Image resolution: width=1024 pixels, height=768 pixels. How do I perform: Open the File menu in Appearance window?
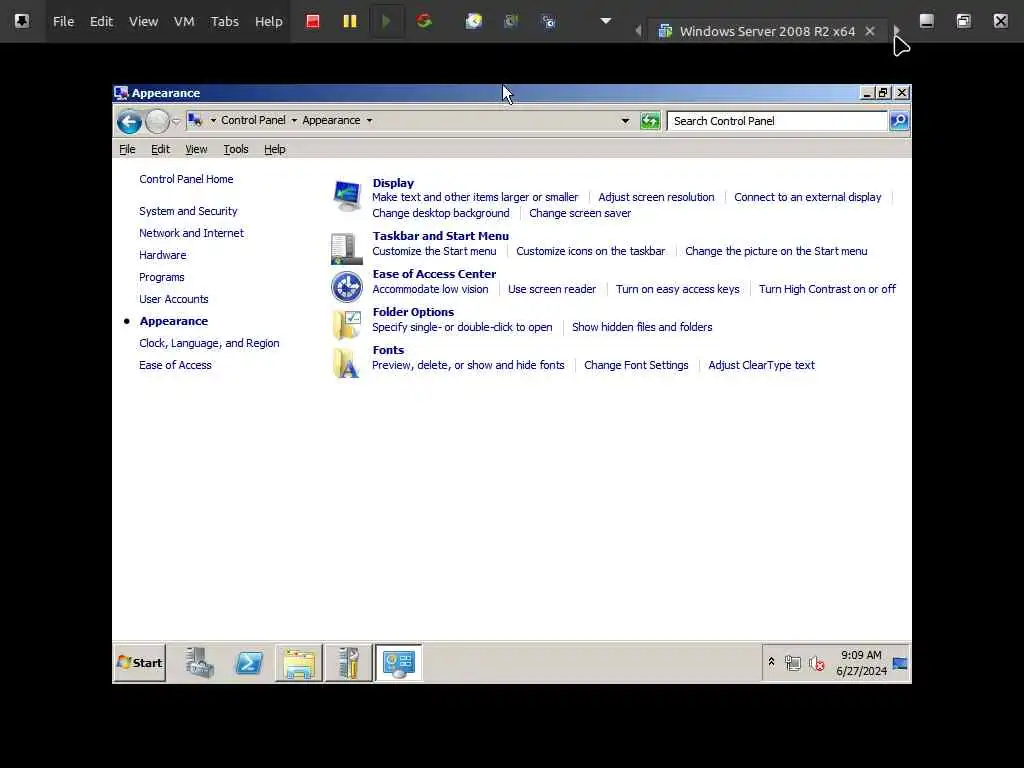coord(127,149)
